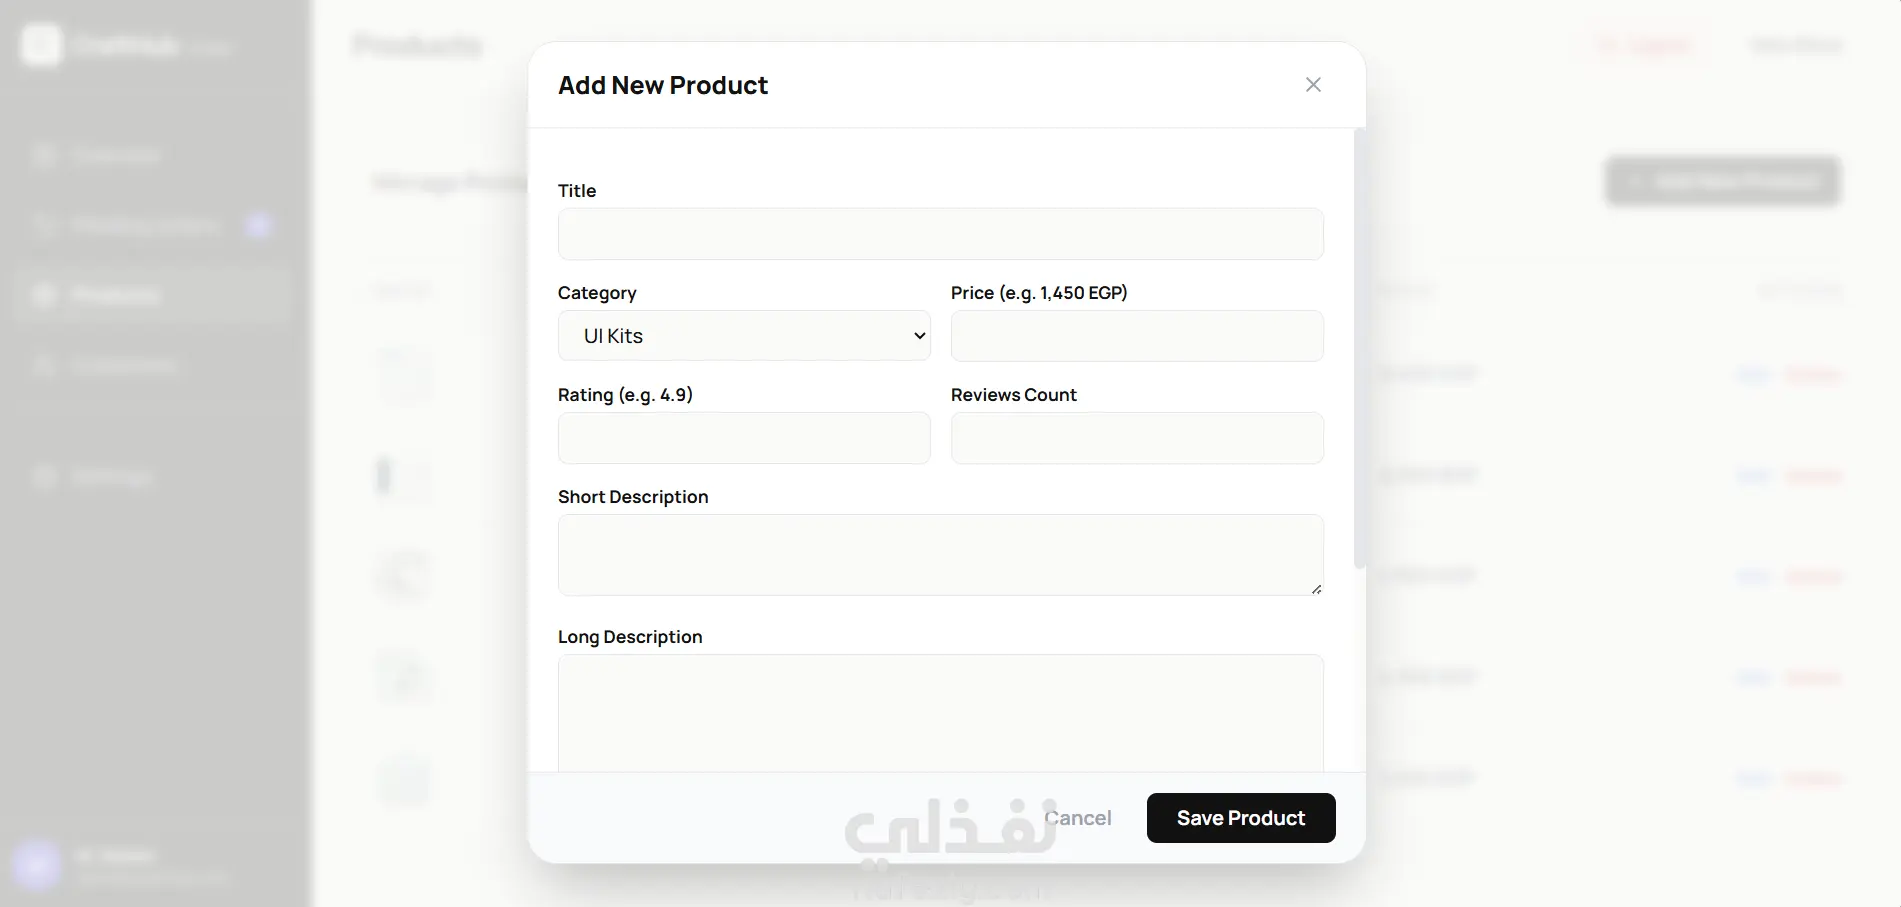Screen dimensions: 1901x907
Task: Click the app logo in the top-left corner
Action: click(41, 45)
